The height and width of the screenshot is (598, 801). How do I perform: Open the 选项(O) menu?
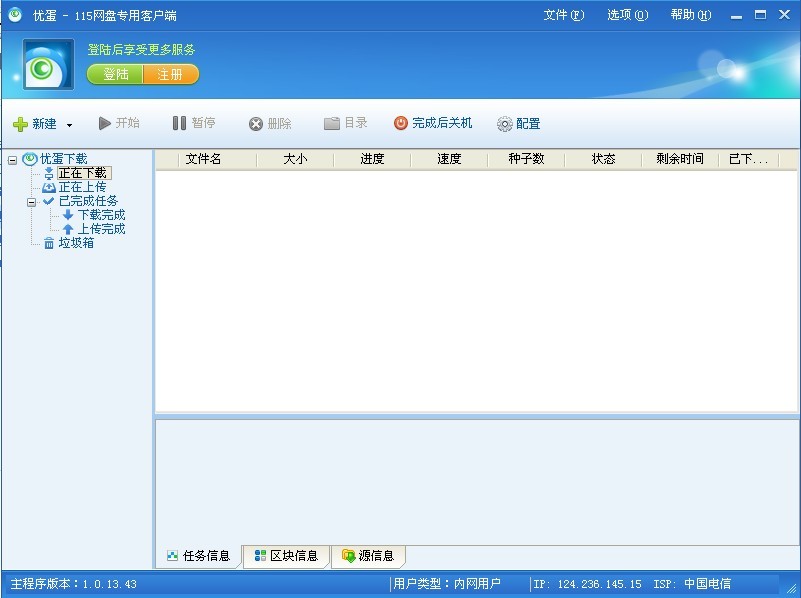click(x=627, y=15)
